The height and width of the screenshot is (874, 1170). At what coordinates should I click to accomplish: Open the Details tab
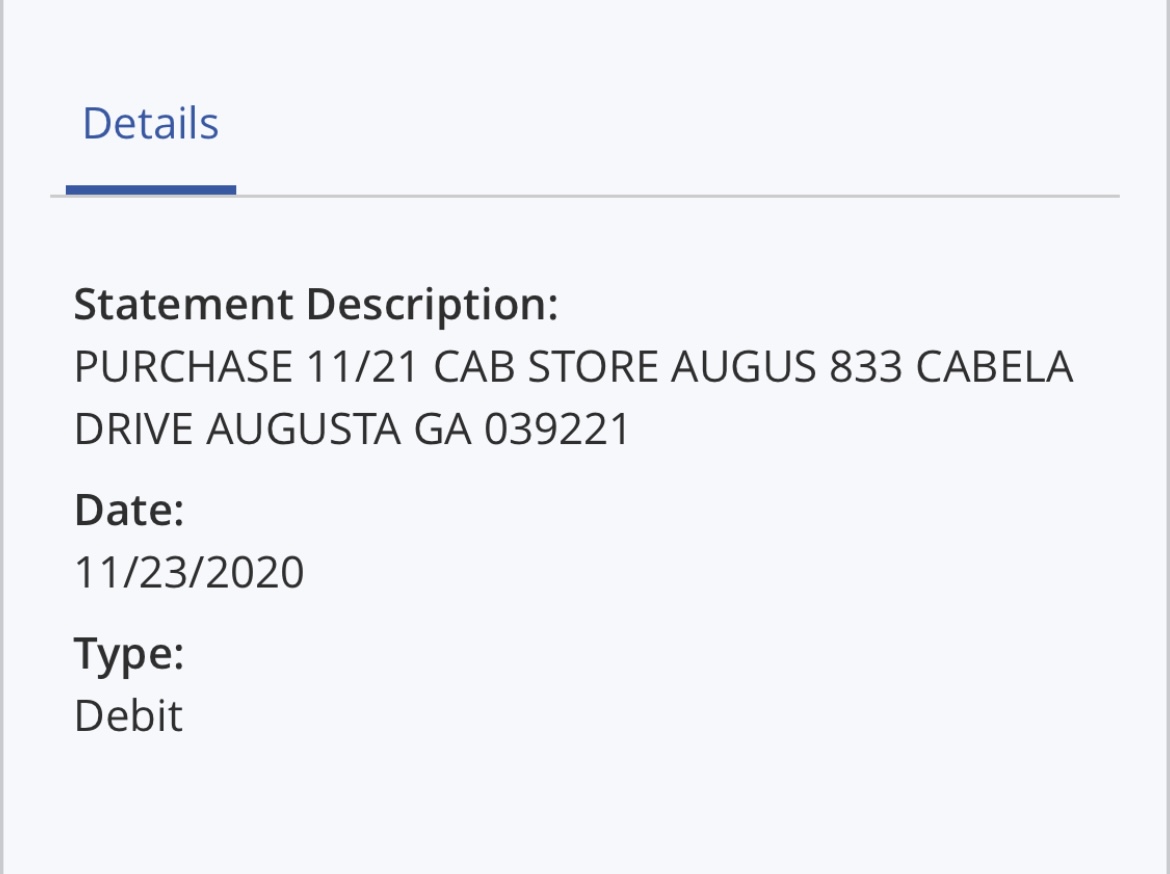point(151,123)
